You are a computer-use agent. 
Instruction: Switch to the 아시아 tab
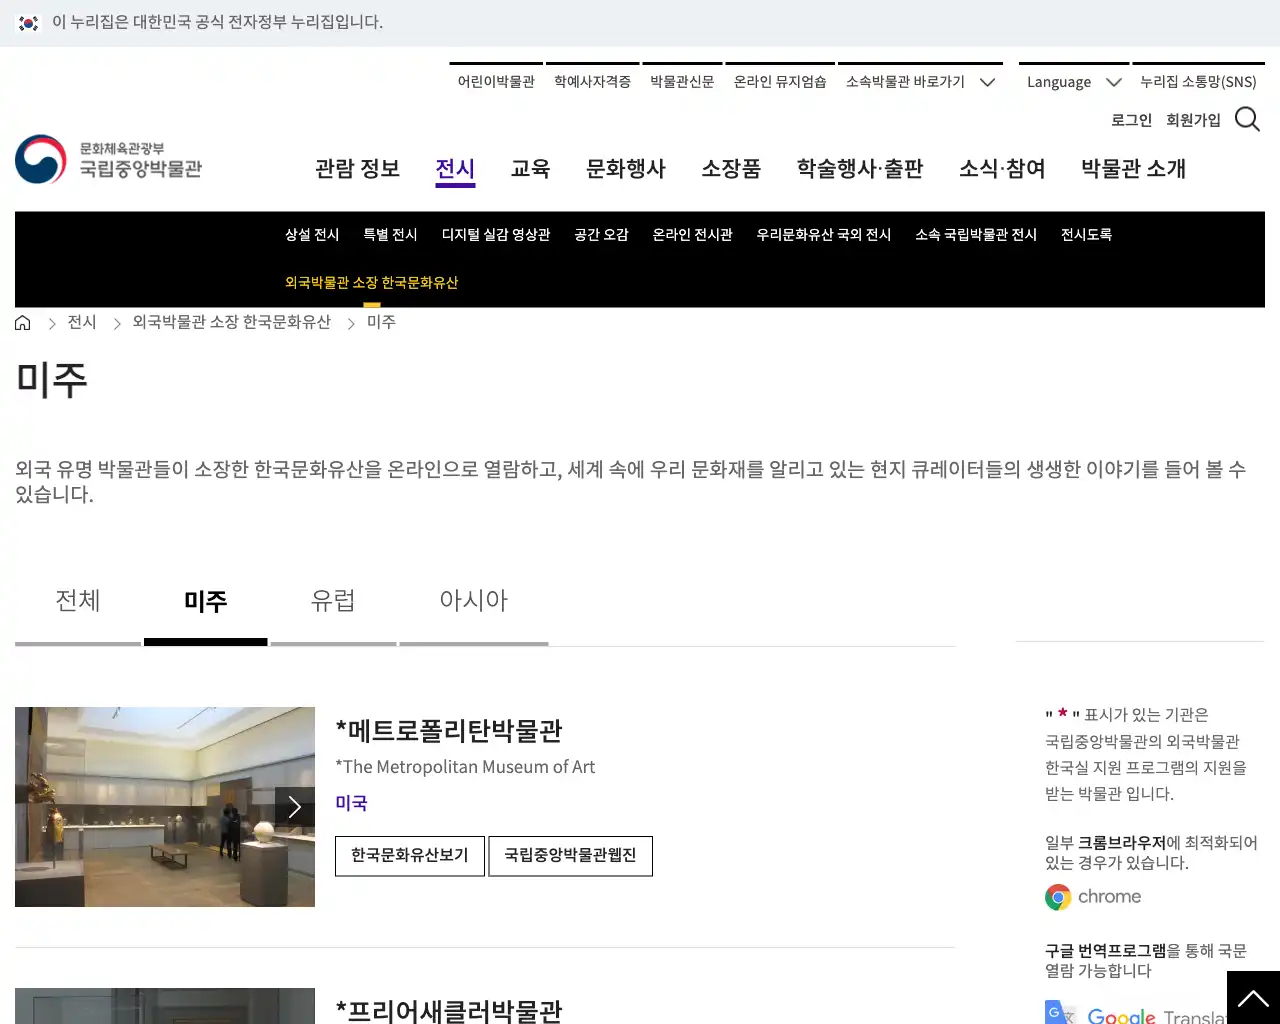(474, 601)
